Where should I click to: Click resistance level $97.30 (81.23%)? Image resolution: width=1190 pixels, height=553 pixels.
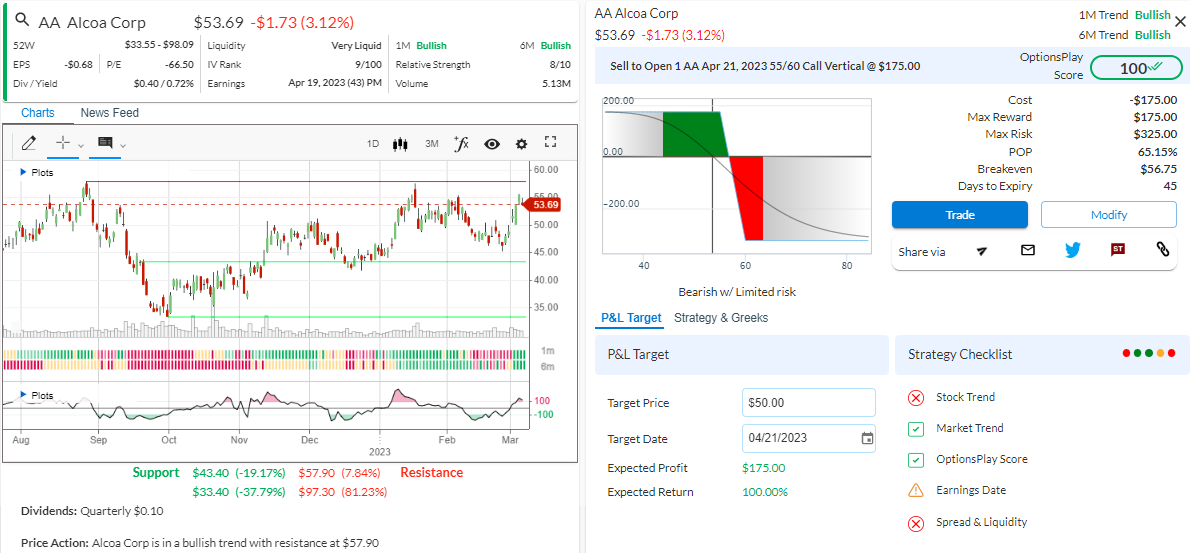(x=342, y=491)
